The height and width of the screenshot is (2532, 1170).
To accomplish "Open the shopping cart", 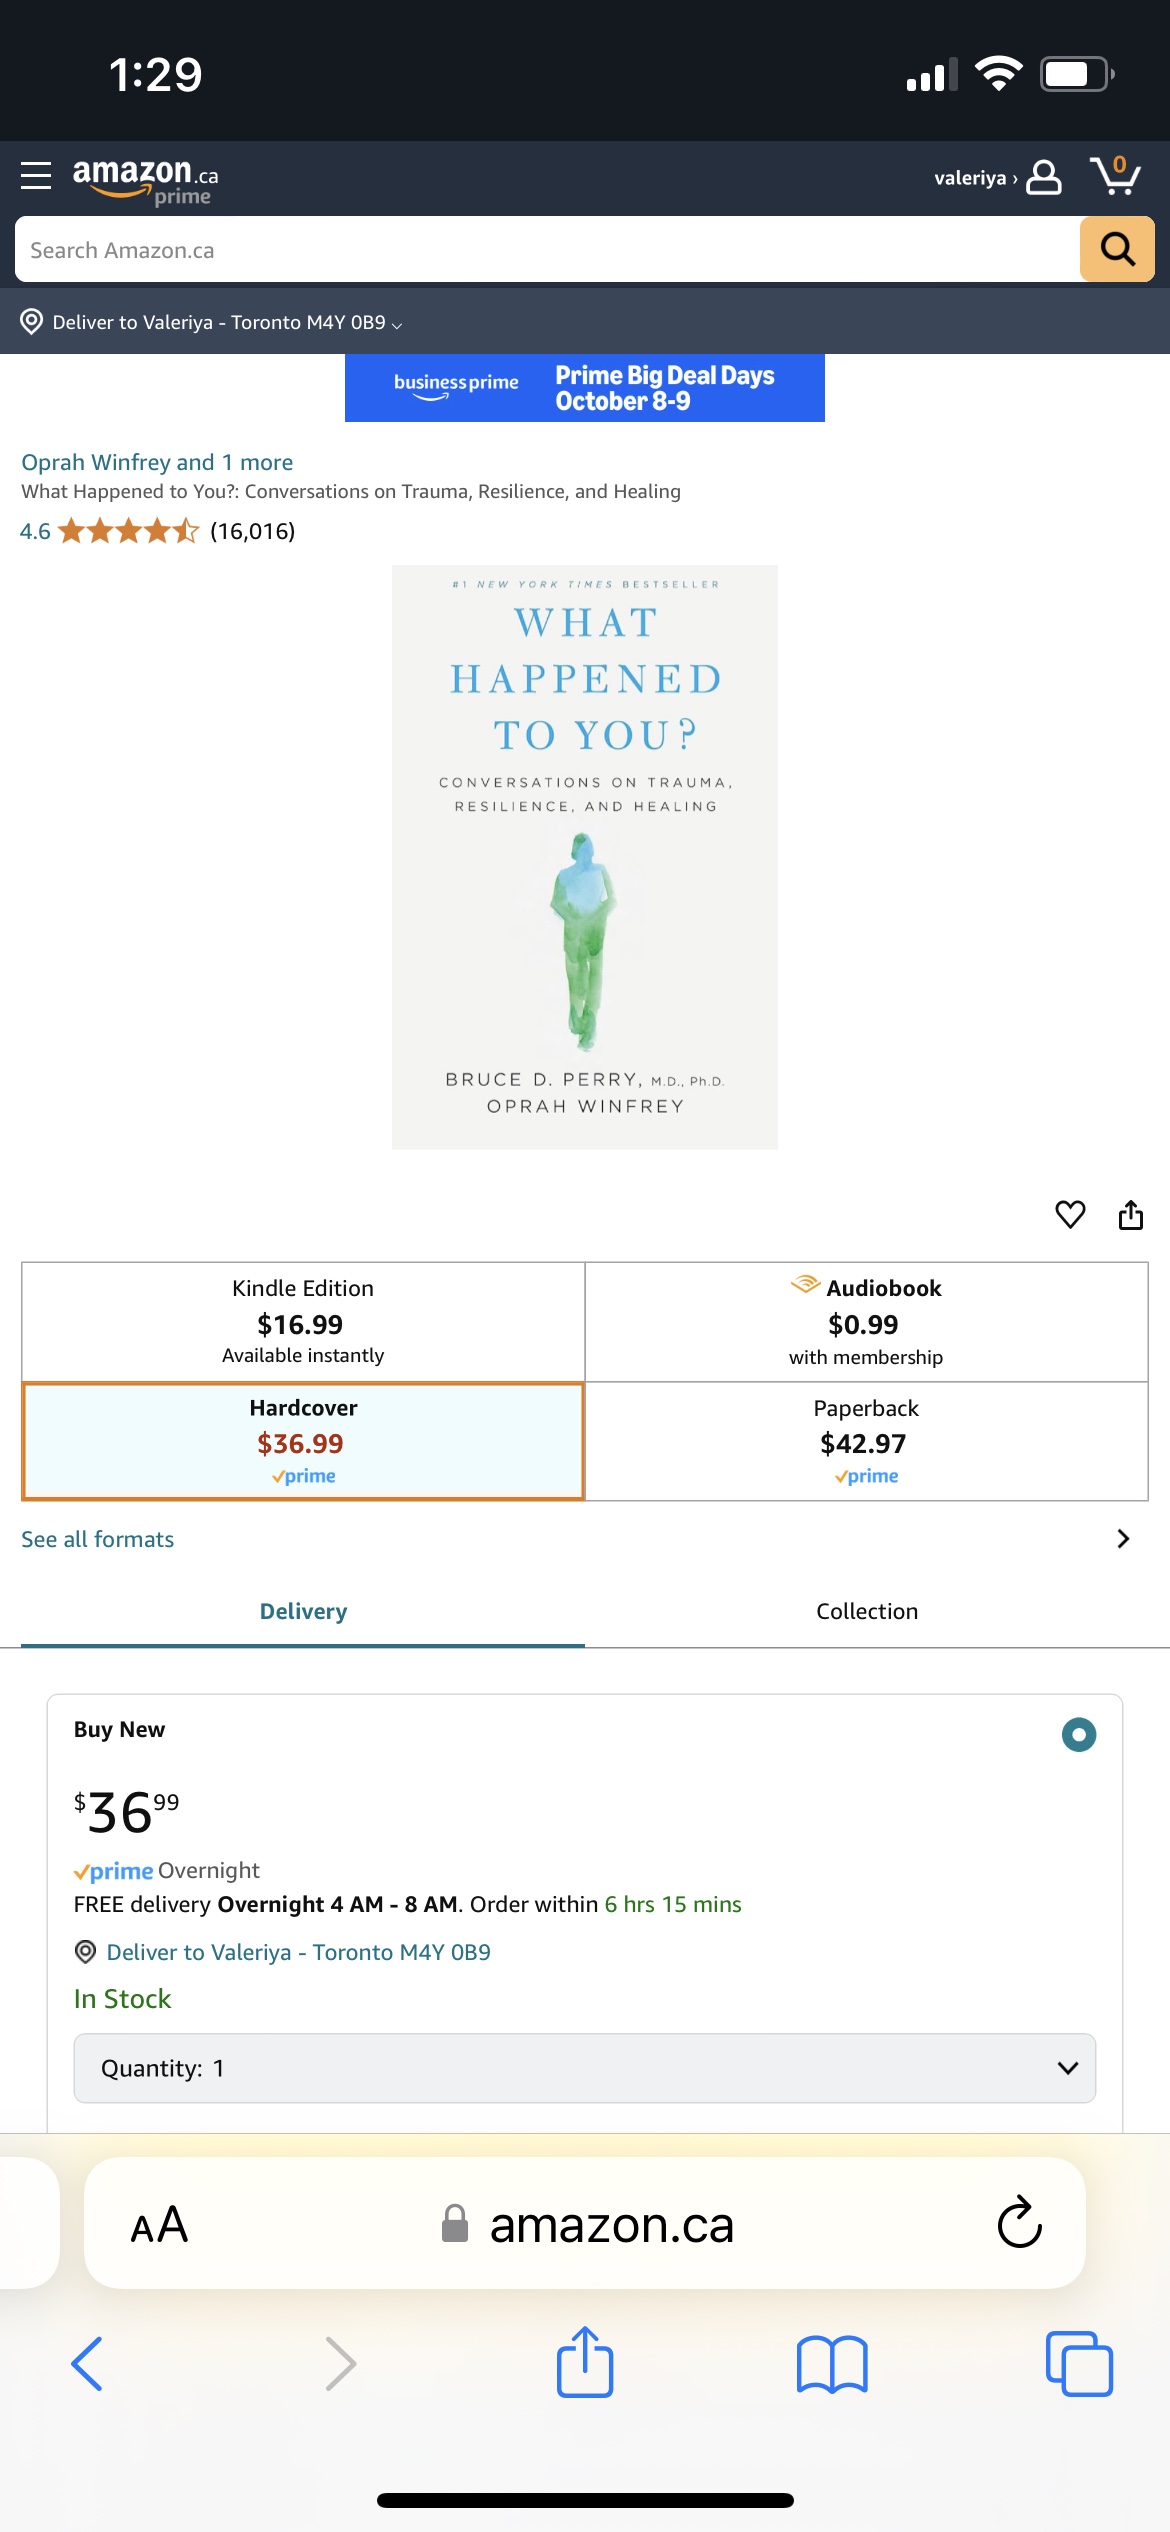I will coord(1115,176).
